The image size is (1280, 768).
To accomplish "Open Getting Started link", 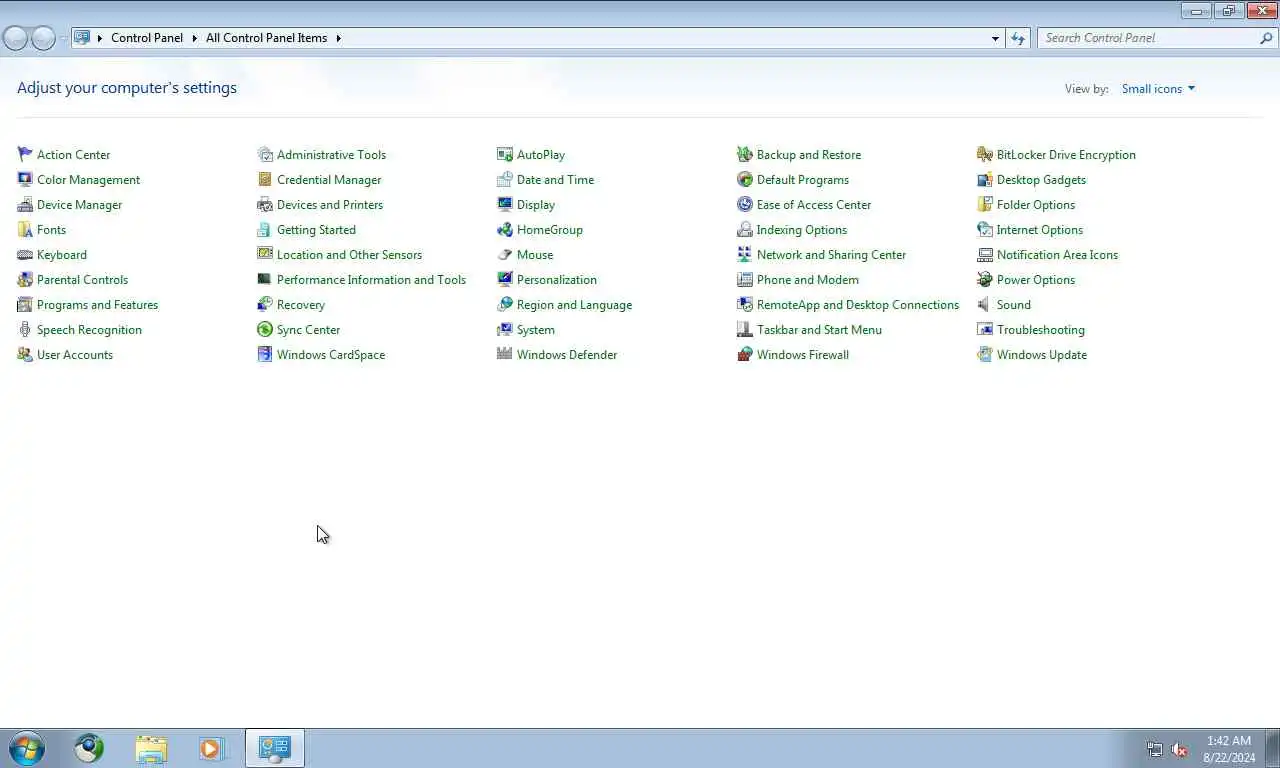I will click(316, 229).
